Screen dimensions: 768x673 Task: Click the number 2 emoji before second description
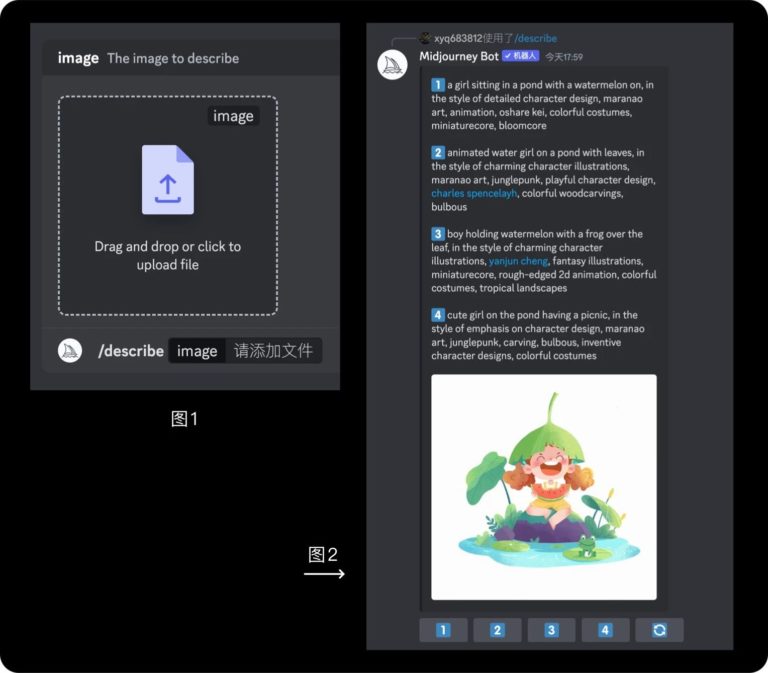[438, 152]
